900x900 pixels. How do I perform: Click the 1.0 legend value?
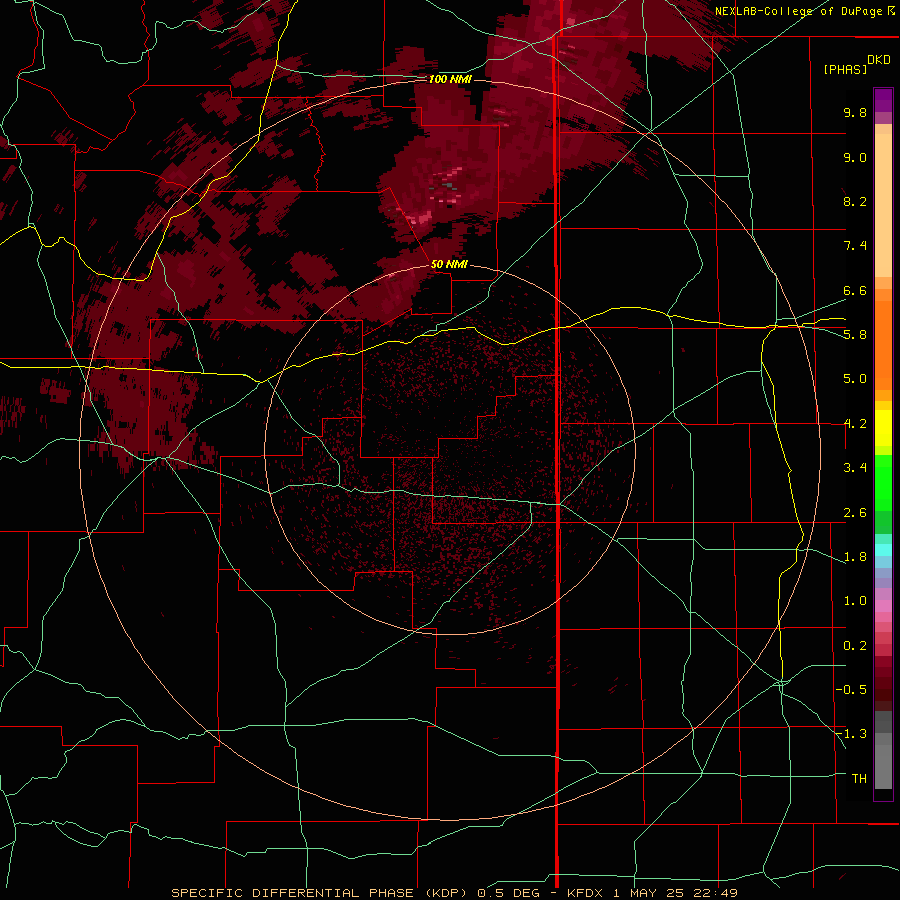click(x=855, y=601)
